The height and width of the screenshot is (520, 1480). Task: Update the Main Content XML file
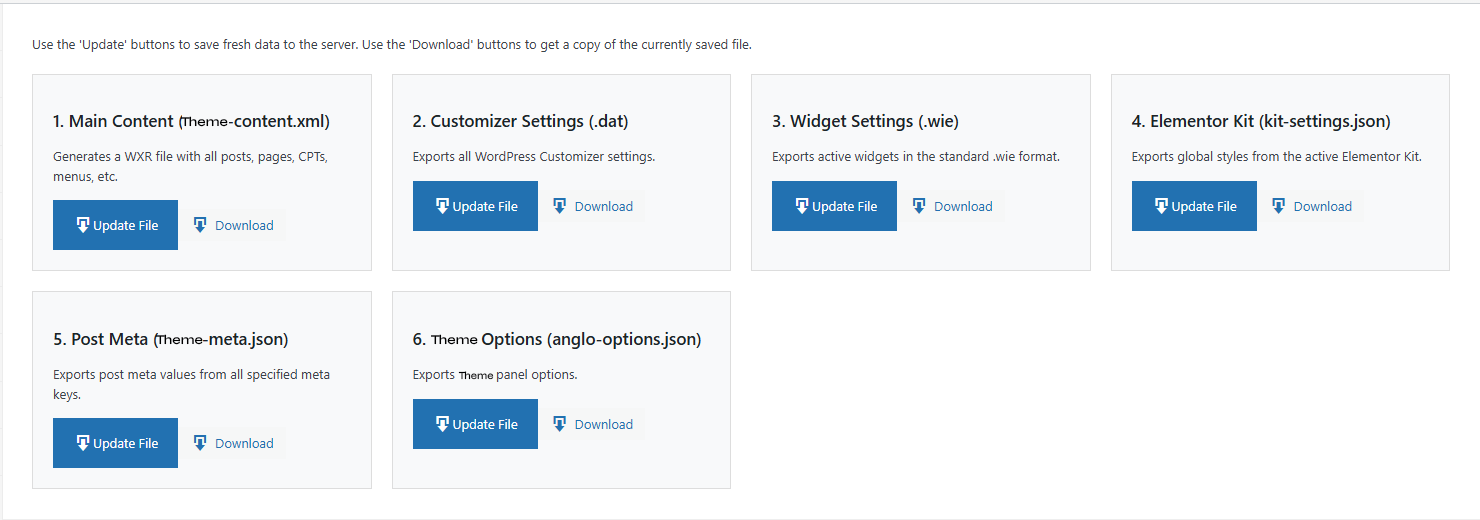pyautogui.click(x=115, y=225)
